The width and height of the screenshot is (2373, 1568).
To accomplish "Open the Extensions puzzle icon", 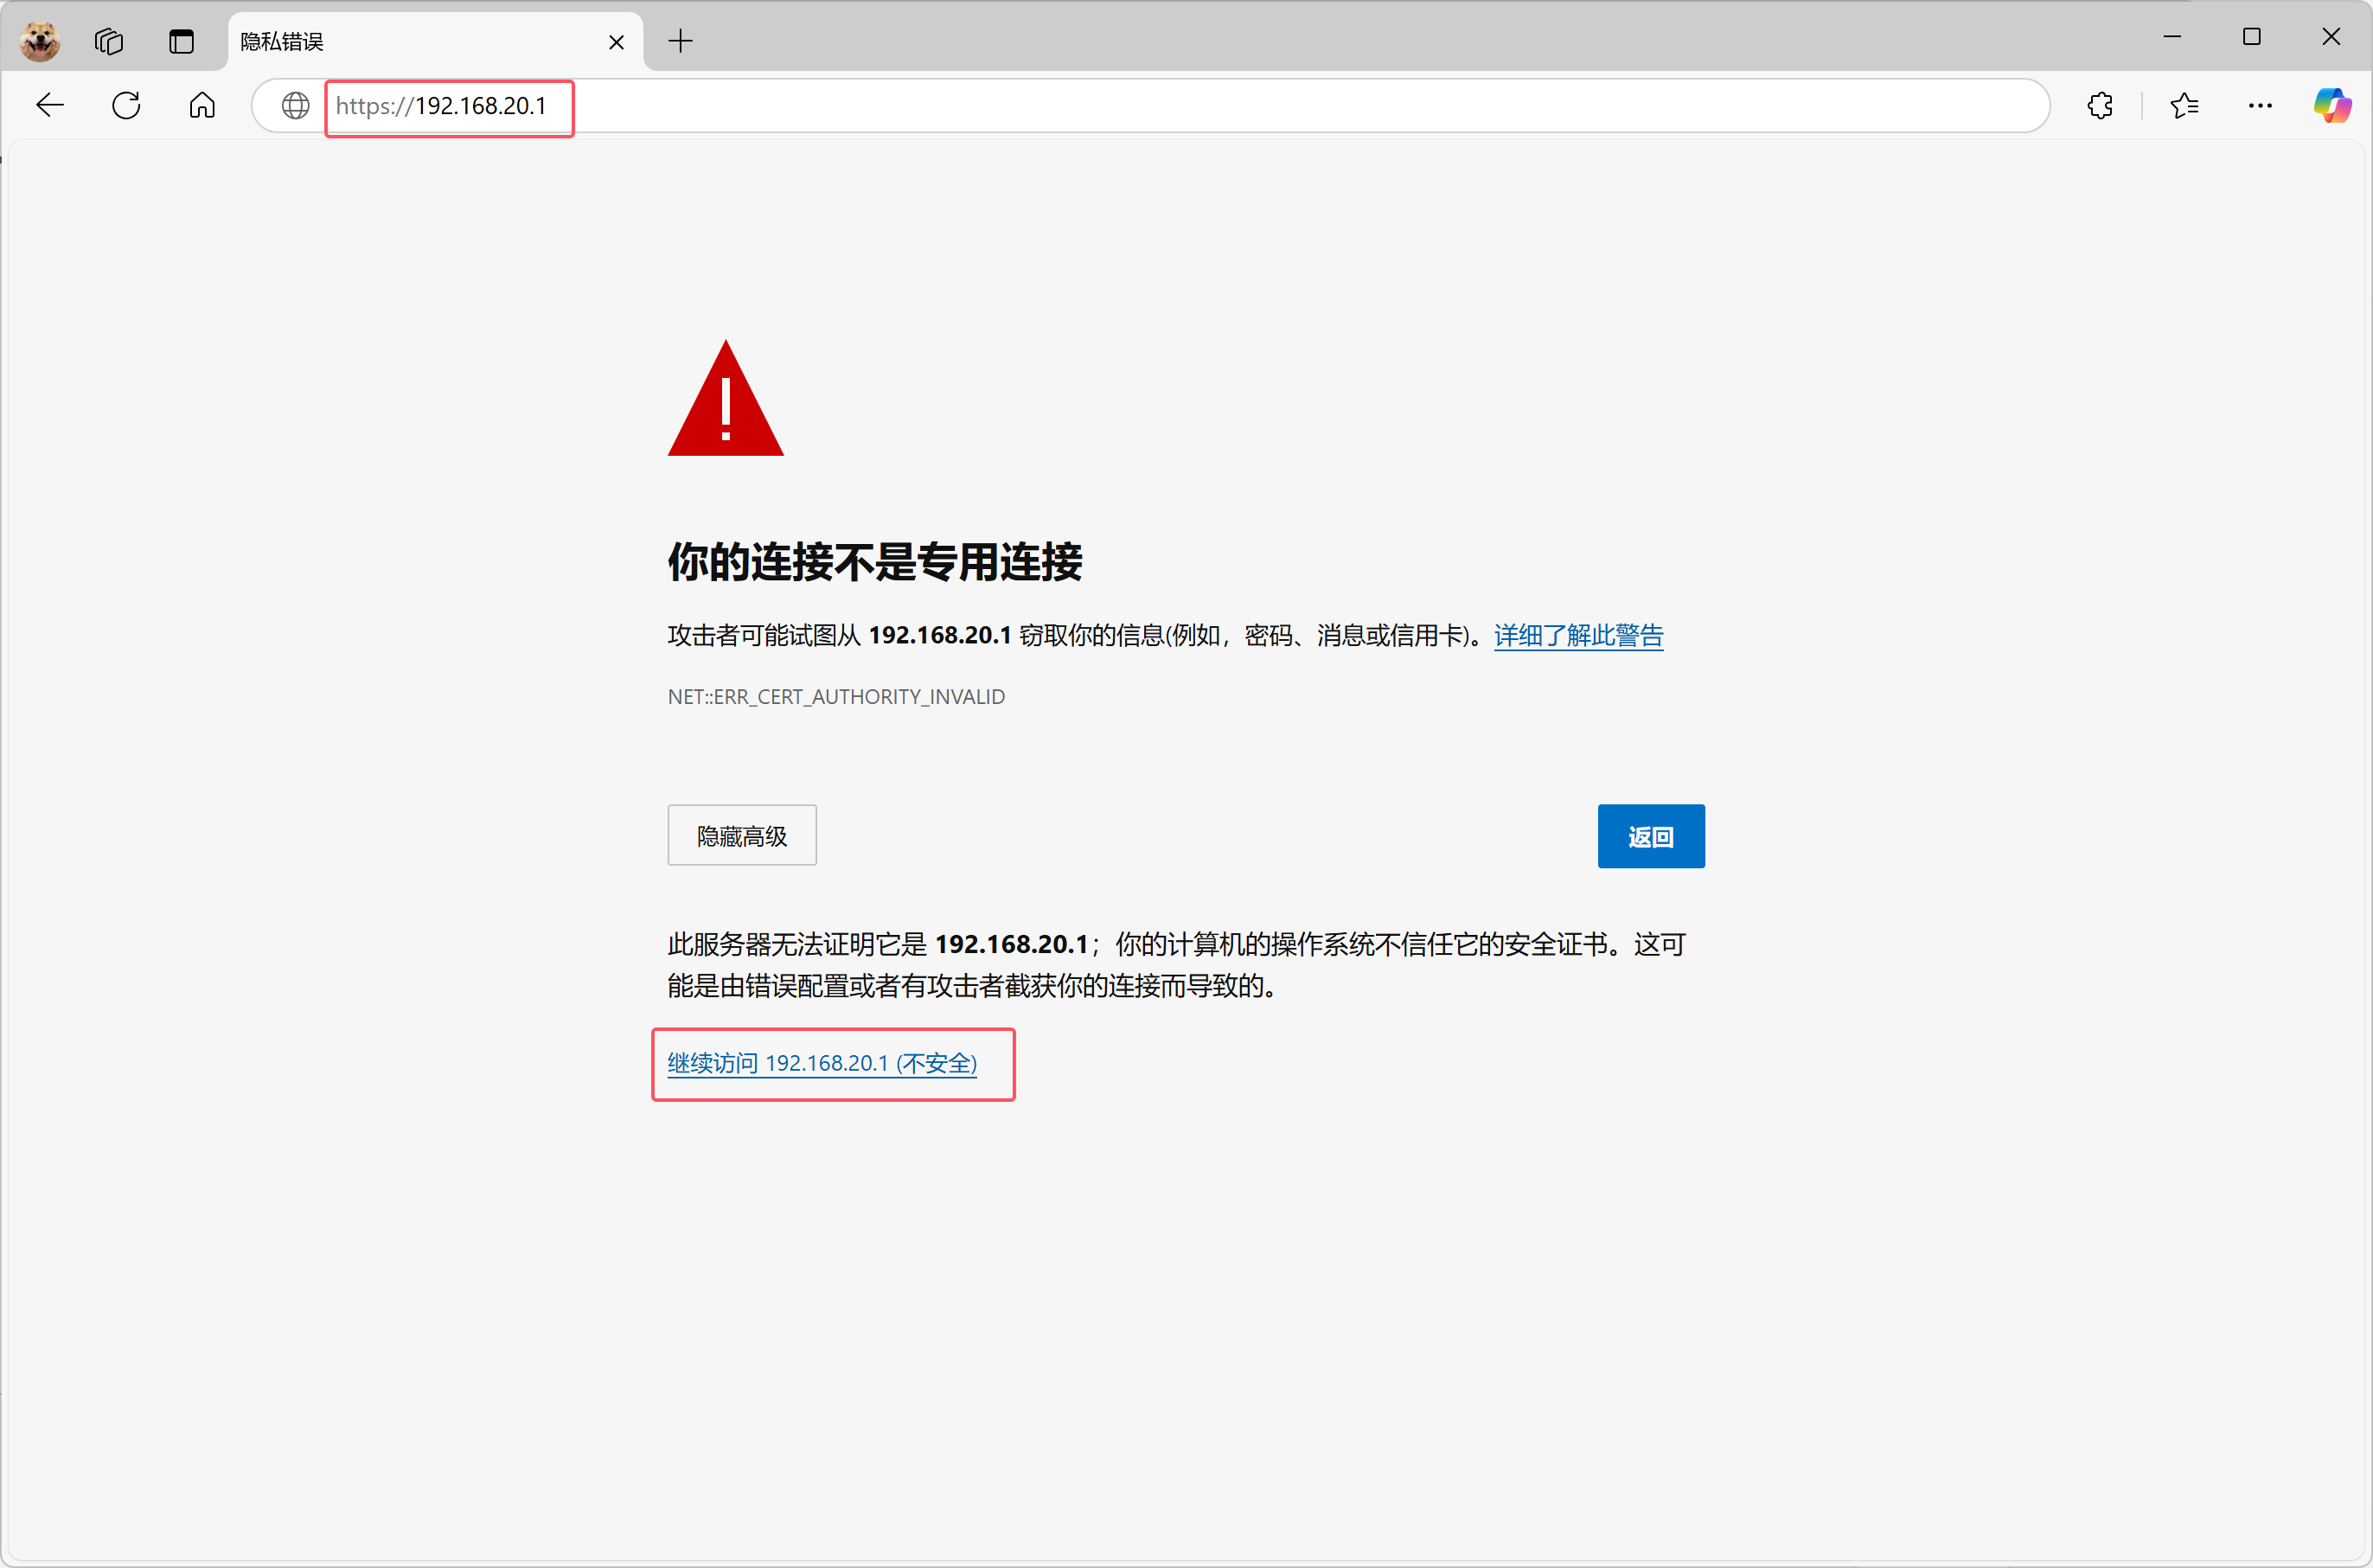I will pos(2100,105).
